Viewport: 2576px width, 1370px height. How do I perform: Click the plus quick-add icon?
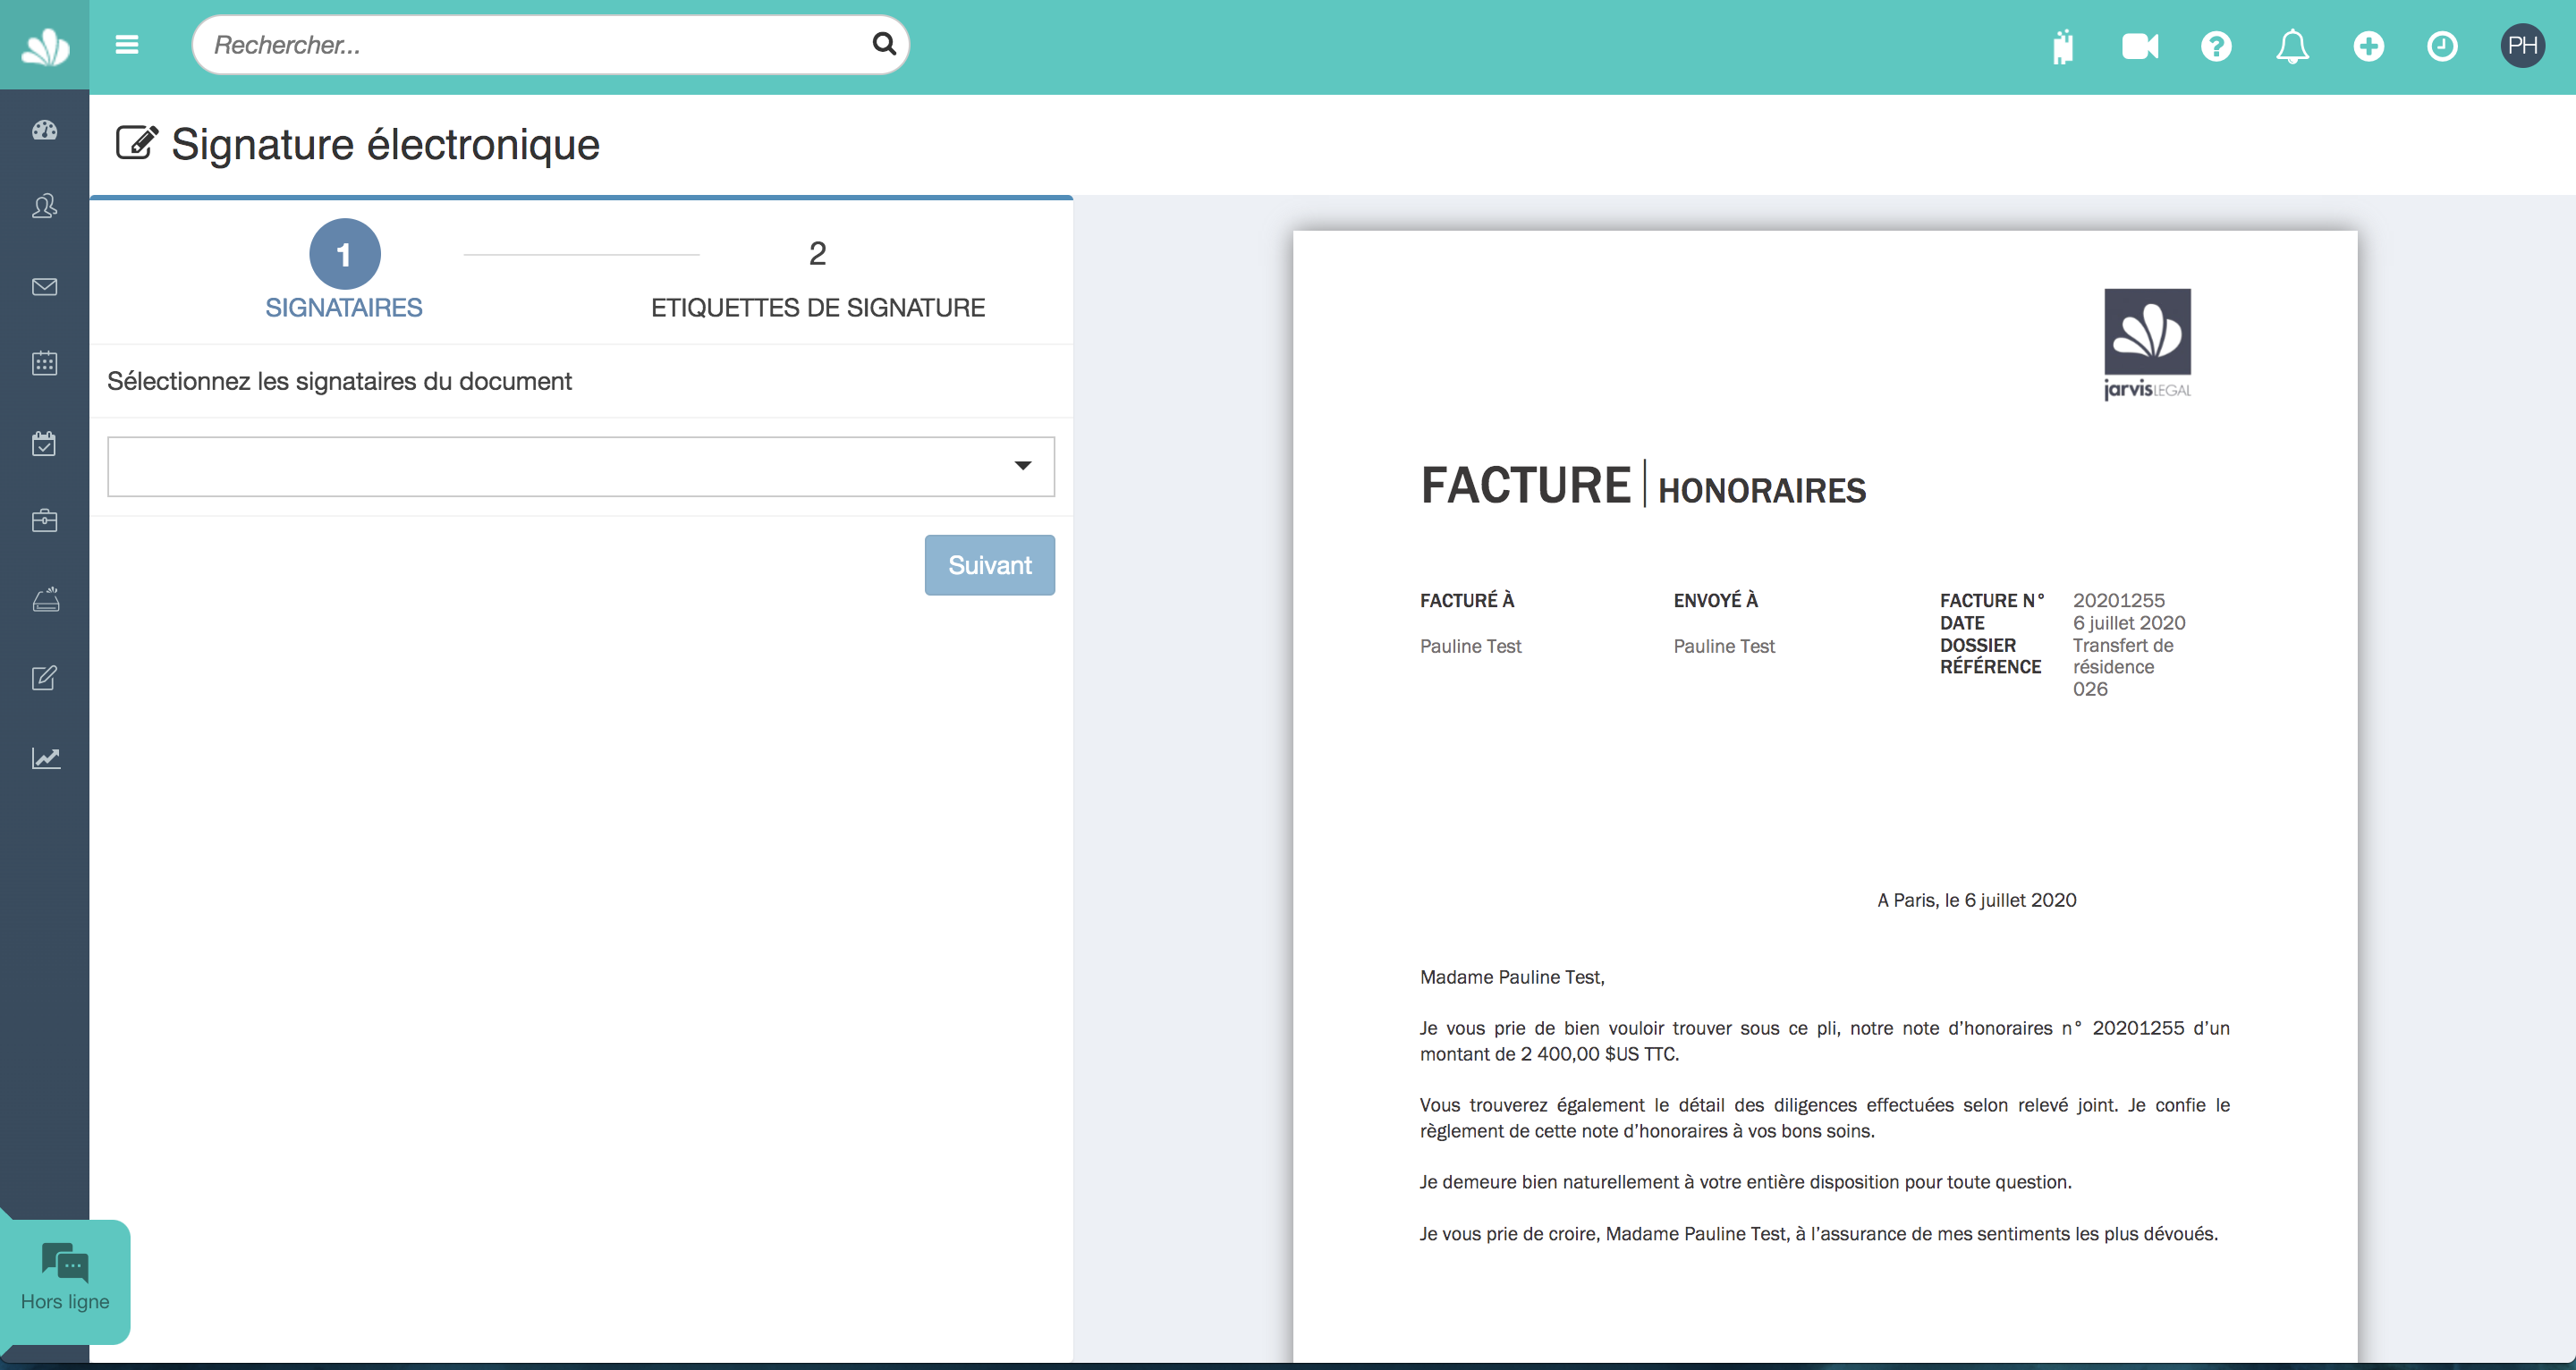2368,46
